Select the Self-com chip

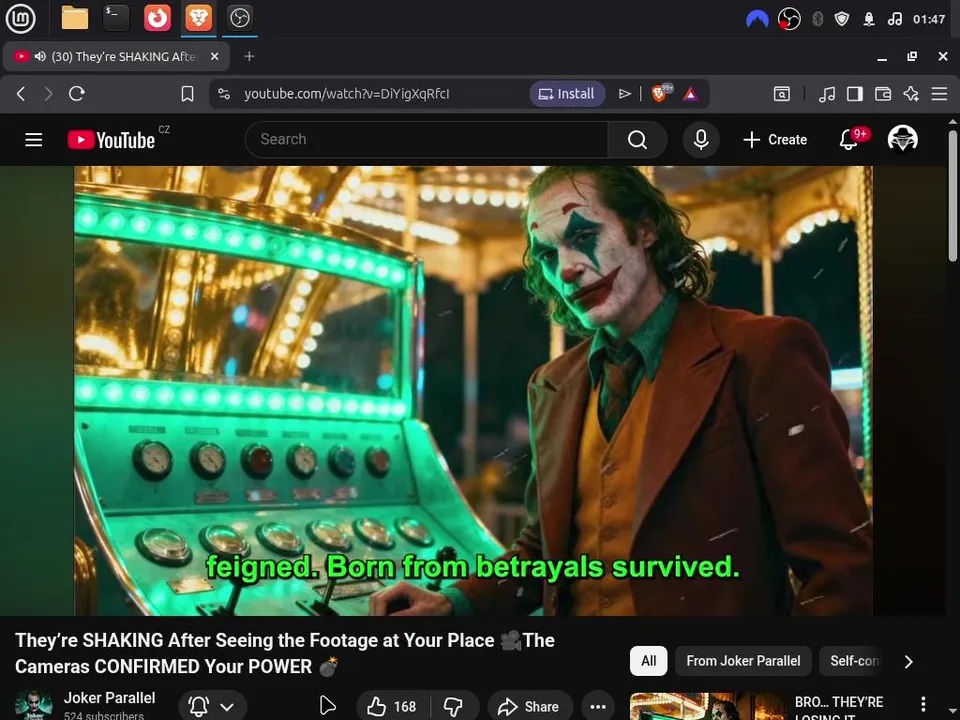853,661
